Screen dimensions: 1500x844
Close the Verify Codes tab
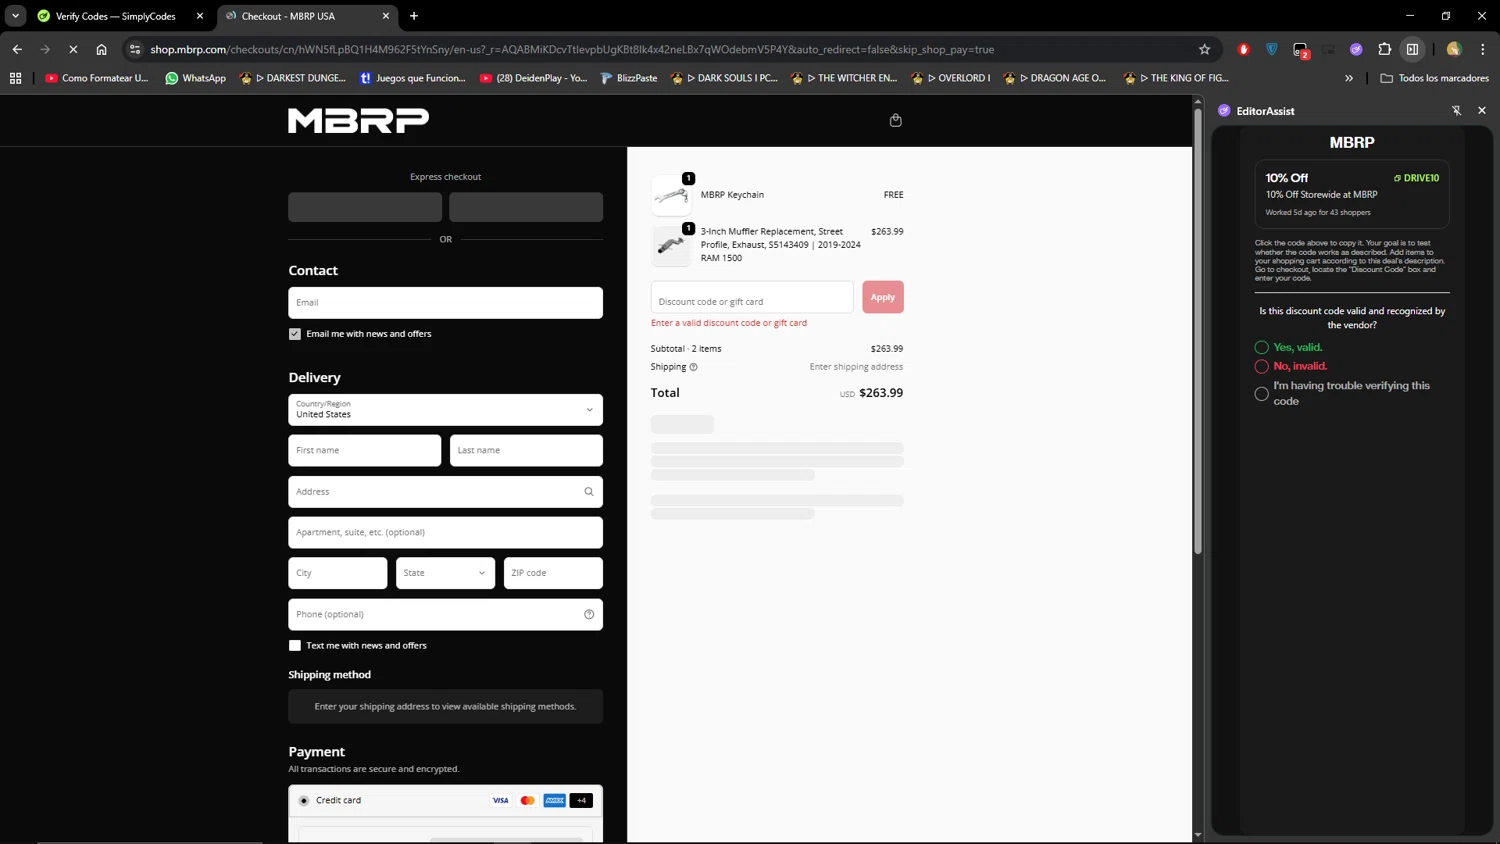[x=199, y=16]
